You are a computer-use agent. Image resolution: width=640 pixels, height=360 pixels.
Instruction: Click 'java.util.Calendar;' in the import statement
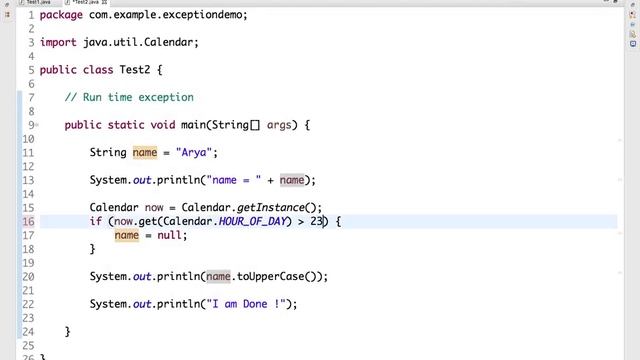tap(141, 42)
